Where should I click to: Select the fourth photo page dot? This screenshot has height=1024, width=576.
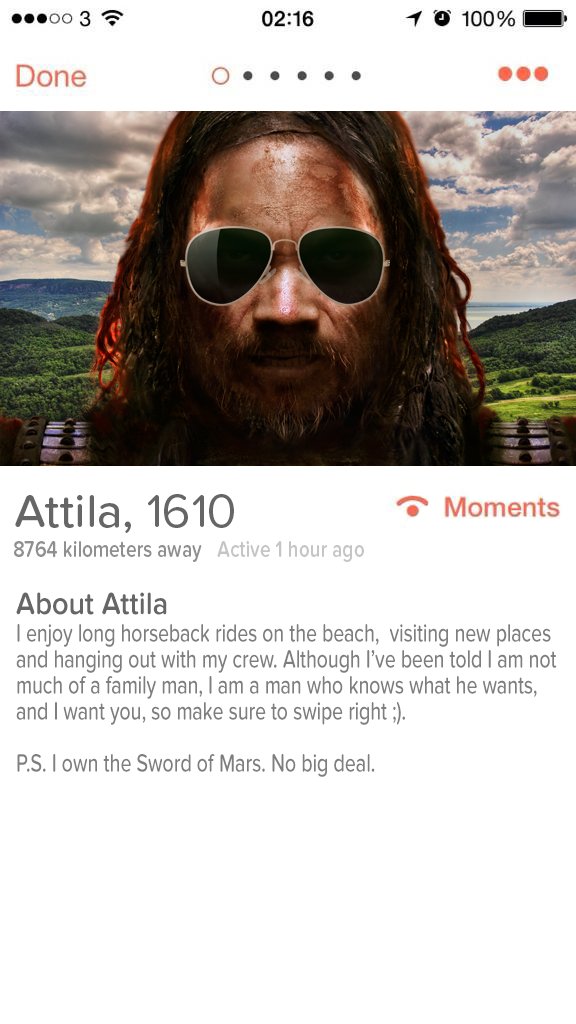302,76
